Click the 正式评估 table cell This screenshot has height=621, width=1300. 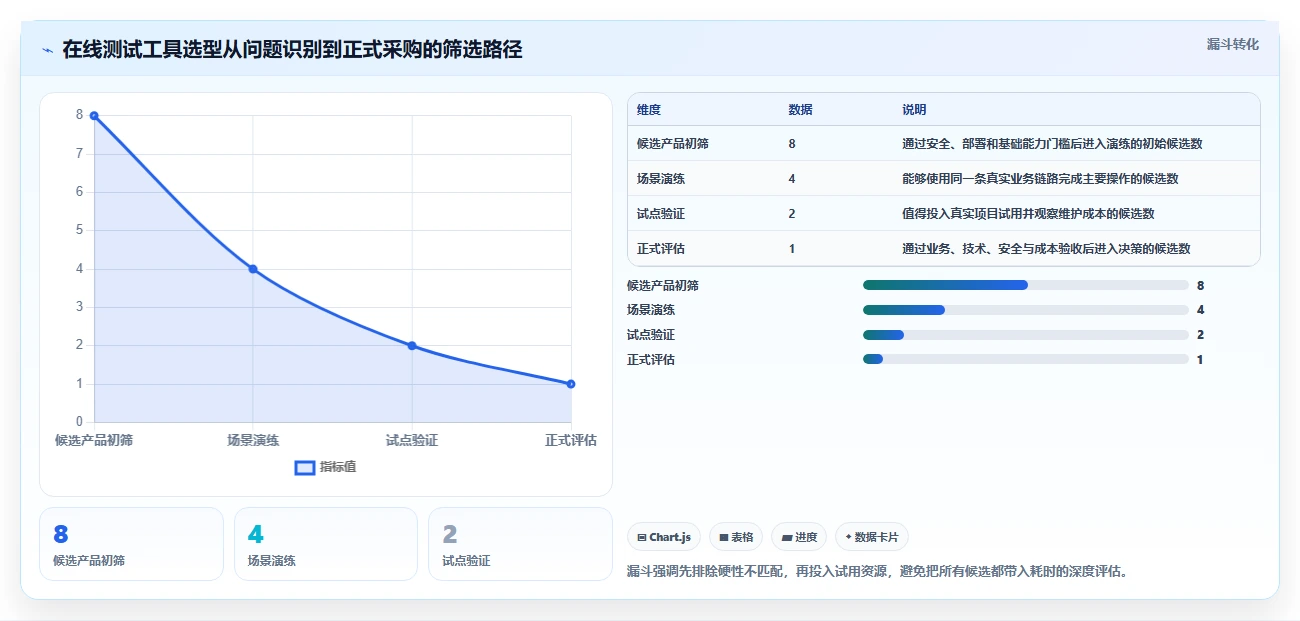coord(661,249)
